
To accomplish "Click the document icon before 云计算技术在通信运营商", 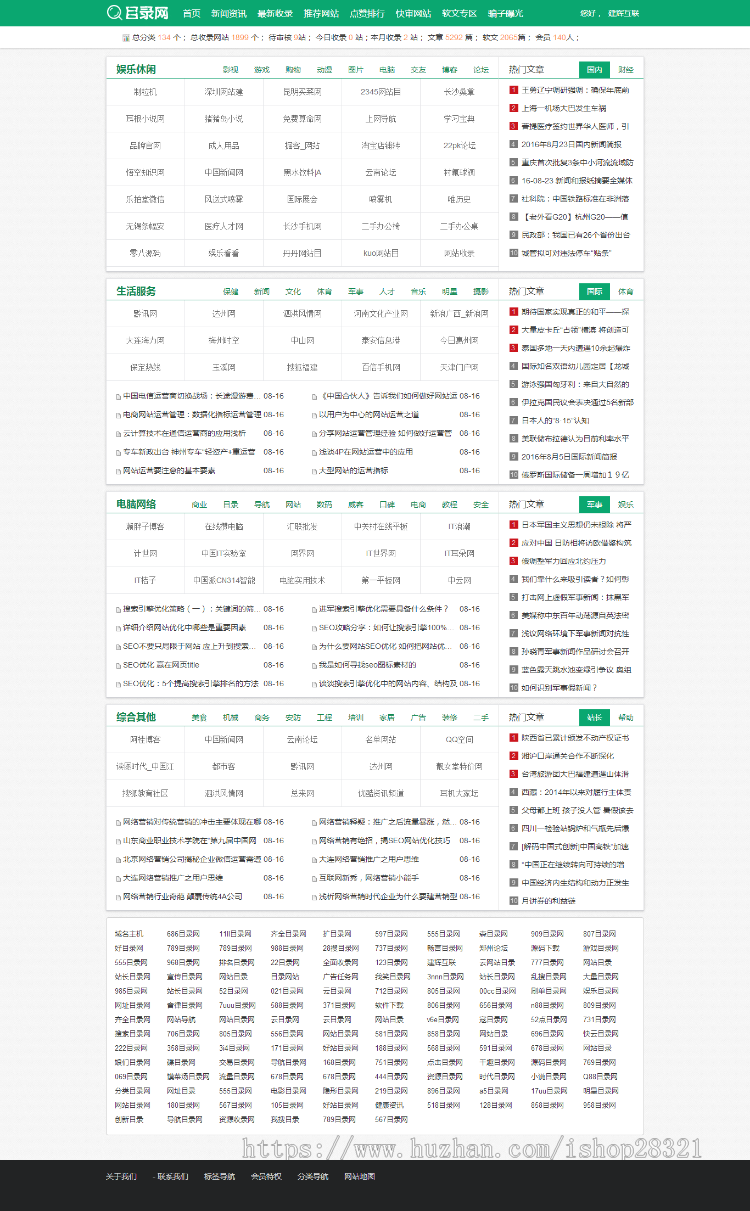I will coord(117,433).
